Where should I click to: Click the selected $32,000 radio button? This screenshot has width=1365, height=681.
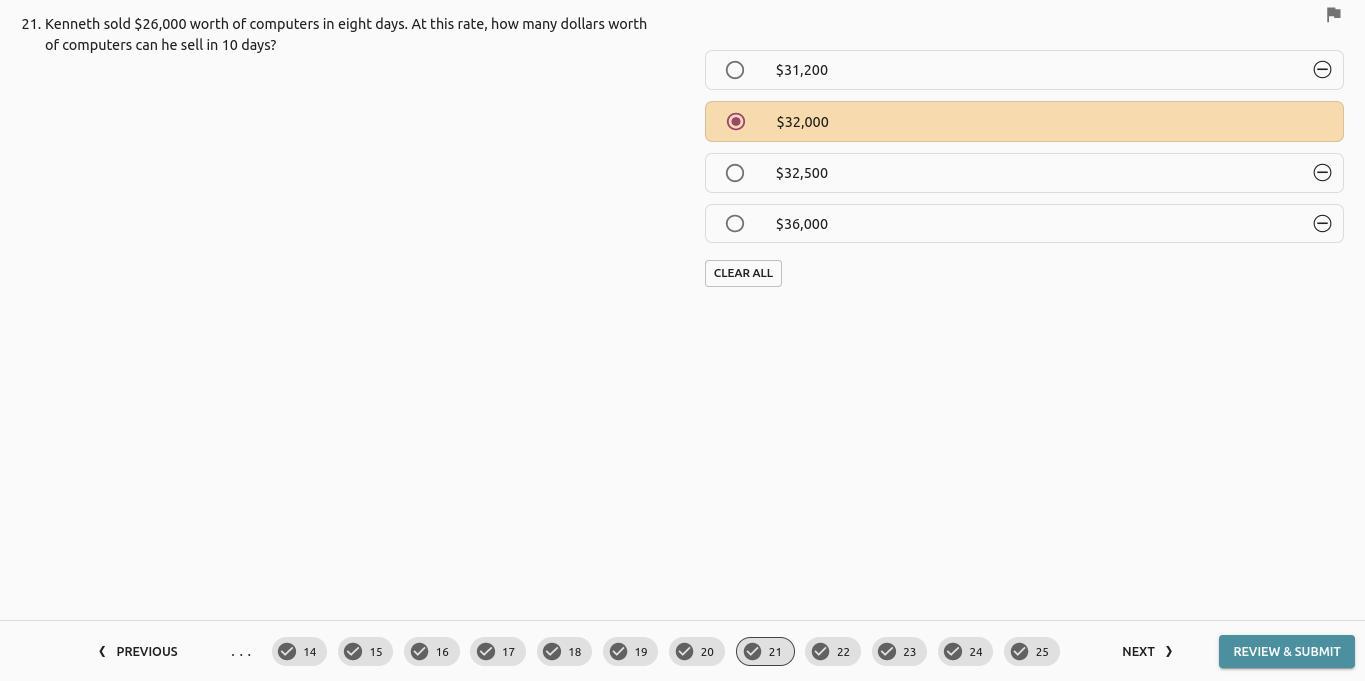coord(736,122)
